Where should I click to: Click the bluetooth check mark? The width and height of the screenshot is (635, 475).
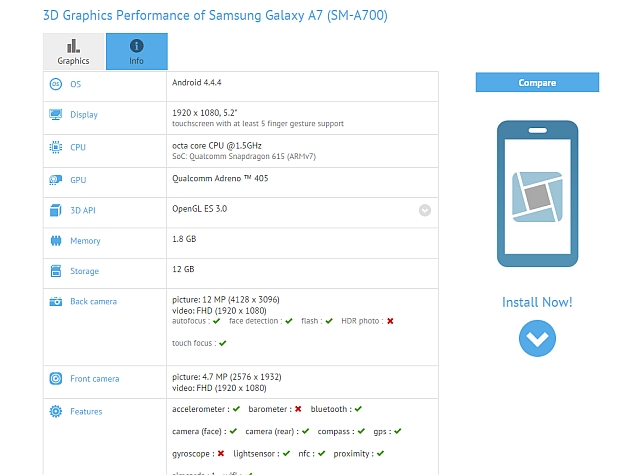[x=358, y=409]
